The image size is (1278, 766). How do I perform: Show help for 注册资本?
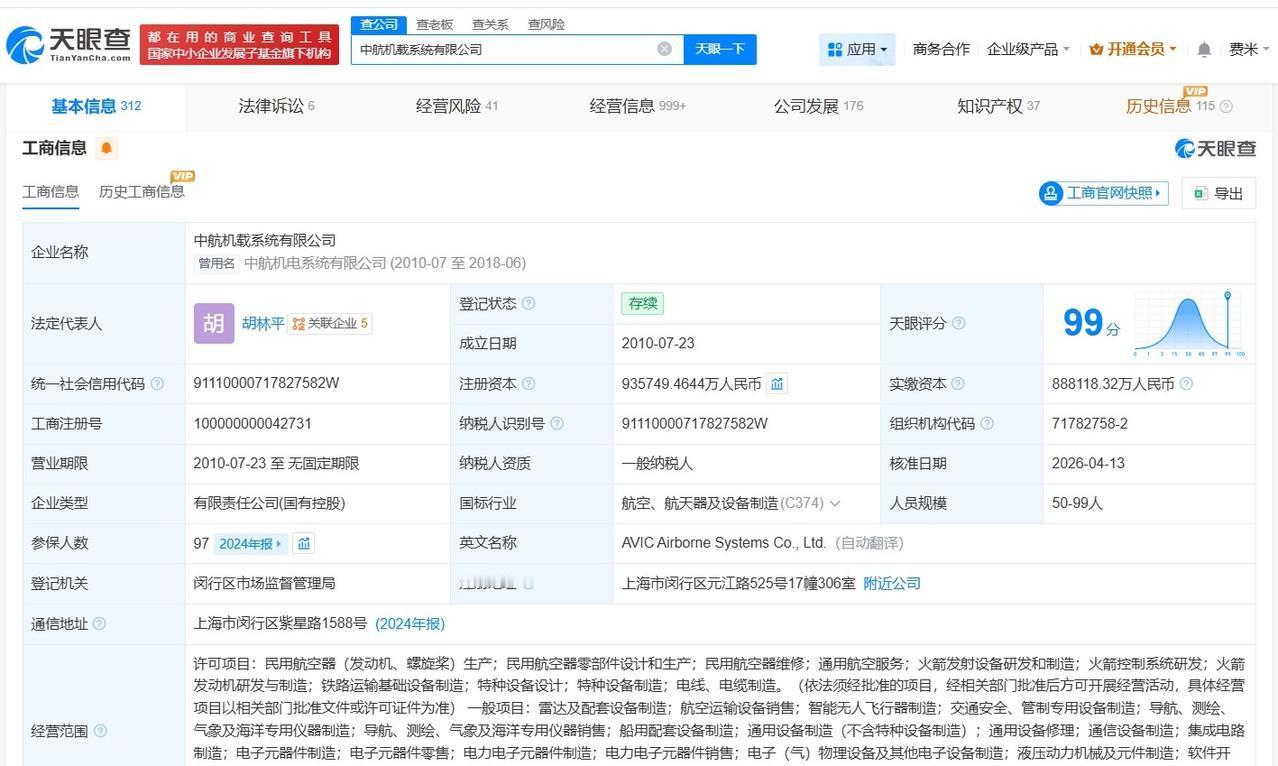[529, 384]
